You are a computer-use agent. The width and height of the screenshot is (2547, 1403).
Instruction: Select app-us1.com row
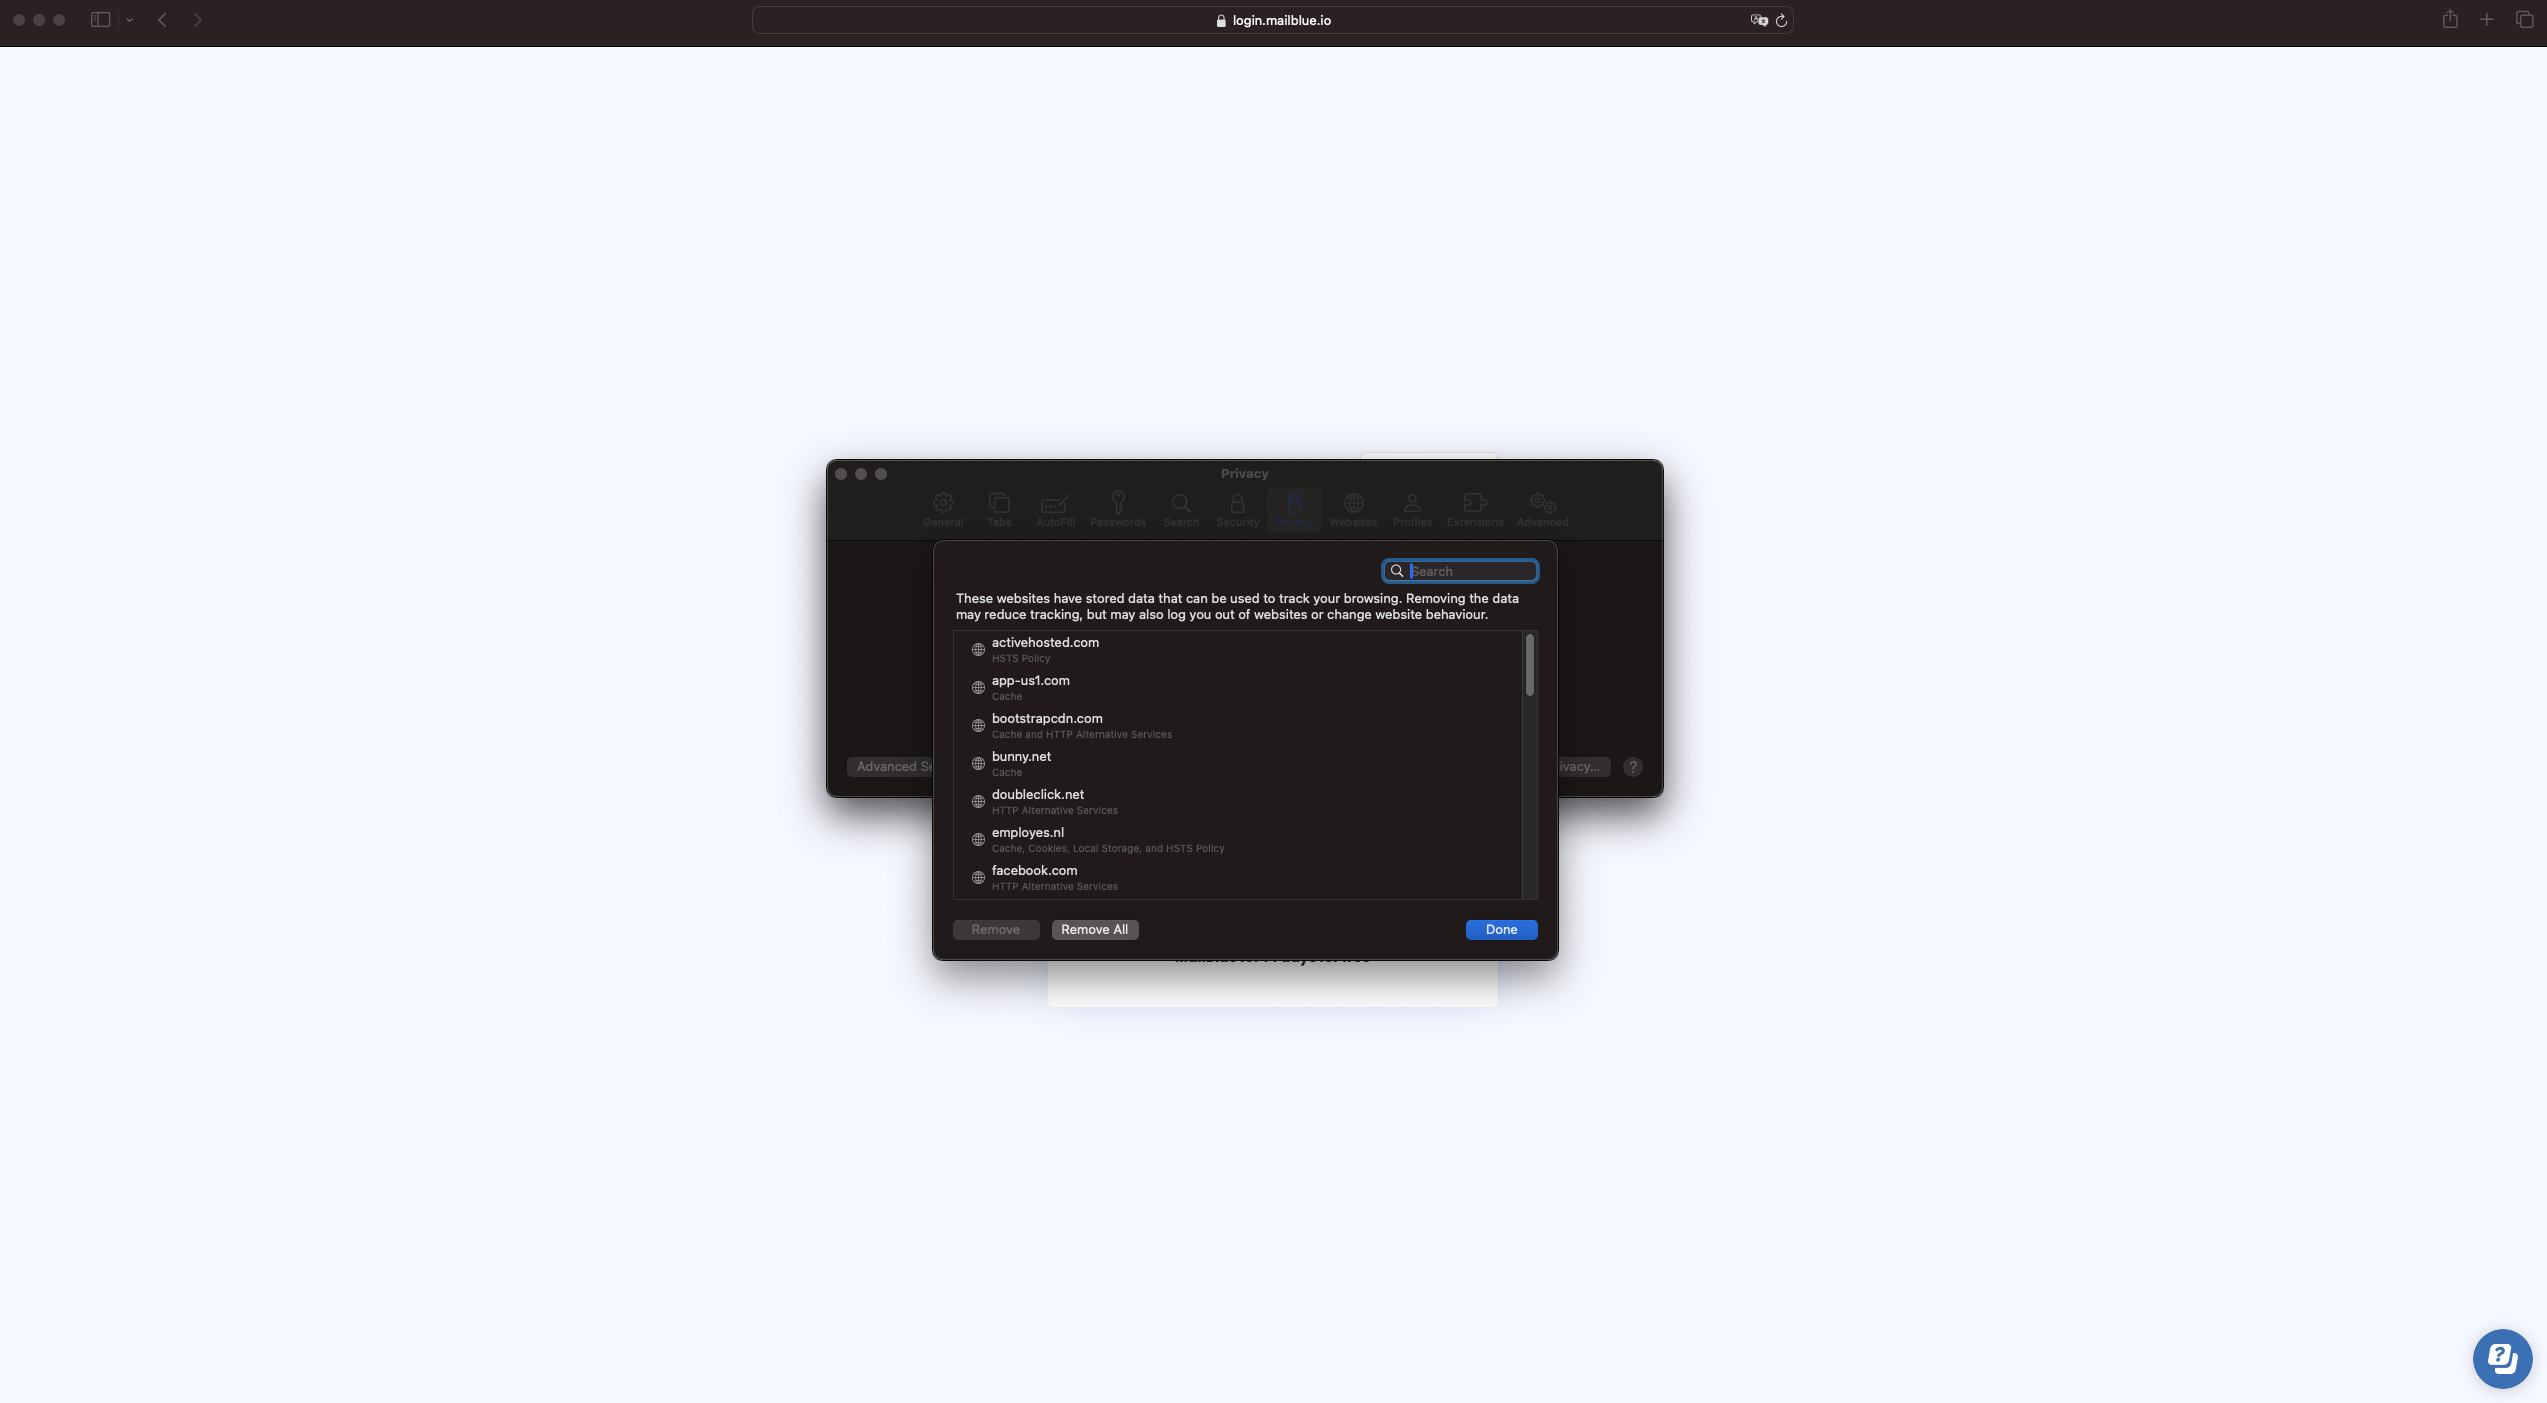(1238, 688)
